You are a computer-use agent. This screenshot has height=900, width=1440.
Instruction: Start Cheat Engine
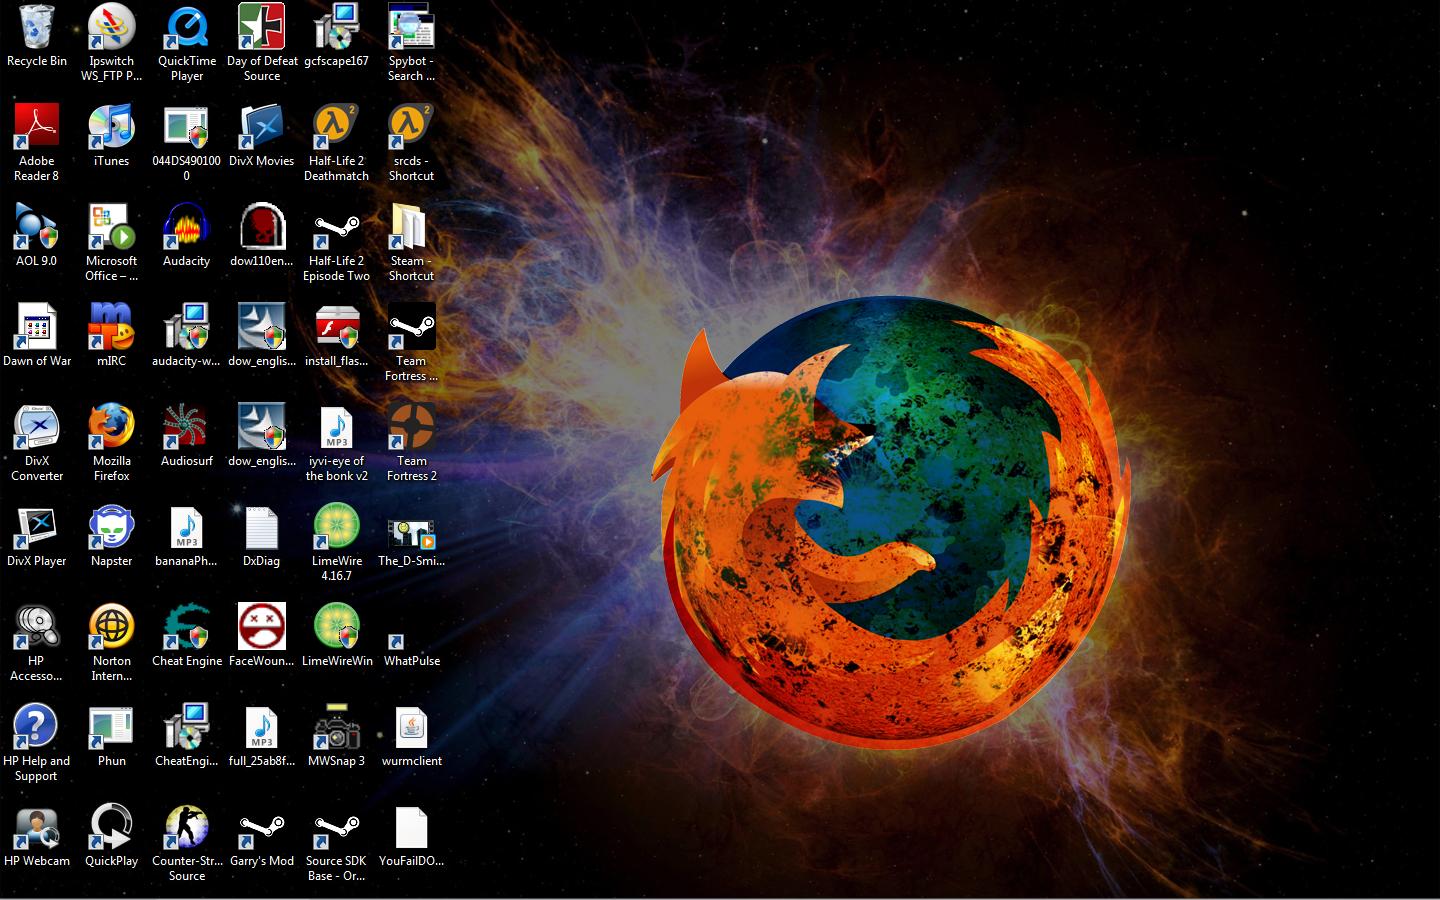tap(186, 630)
